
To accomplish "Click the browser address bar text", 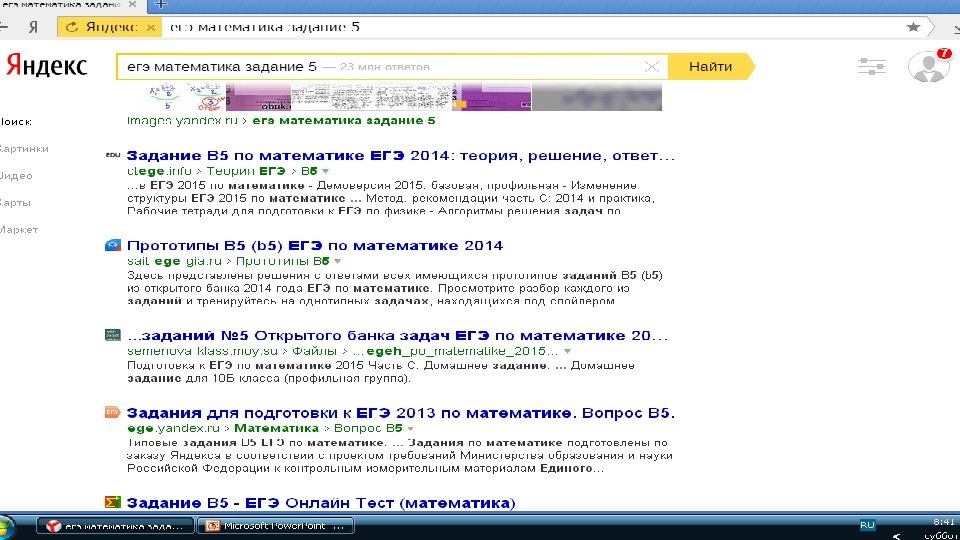I will coord(264,27).
